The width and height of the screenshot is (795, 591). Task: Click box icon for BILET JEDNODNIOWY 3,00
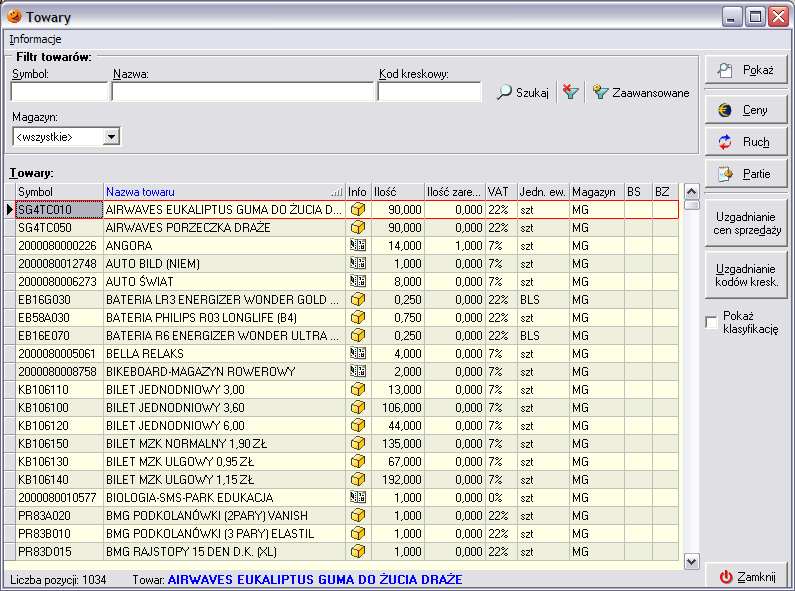point(358,389)
